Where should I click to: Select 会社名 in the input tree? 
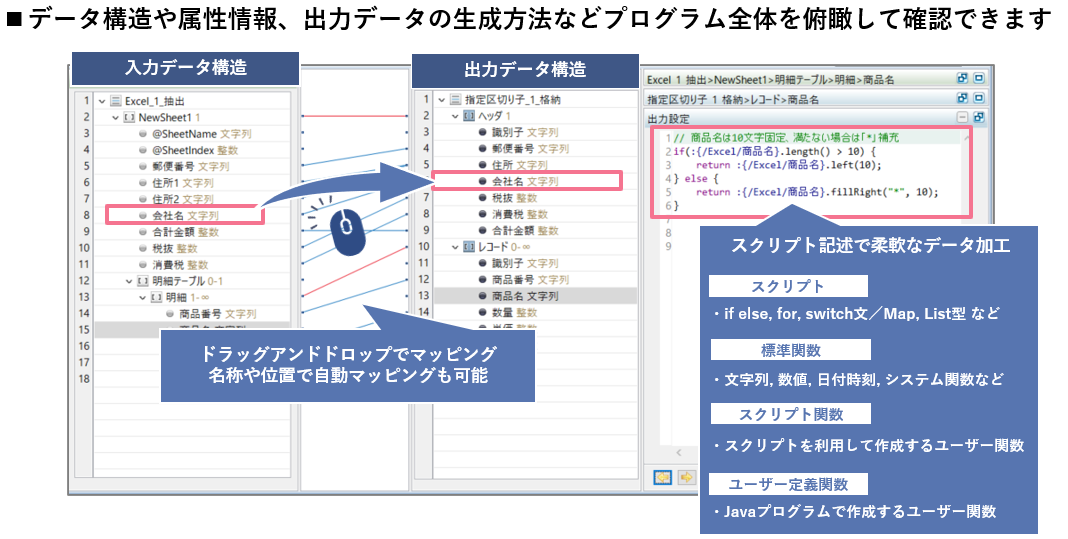(185, 215)
